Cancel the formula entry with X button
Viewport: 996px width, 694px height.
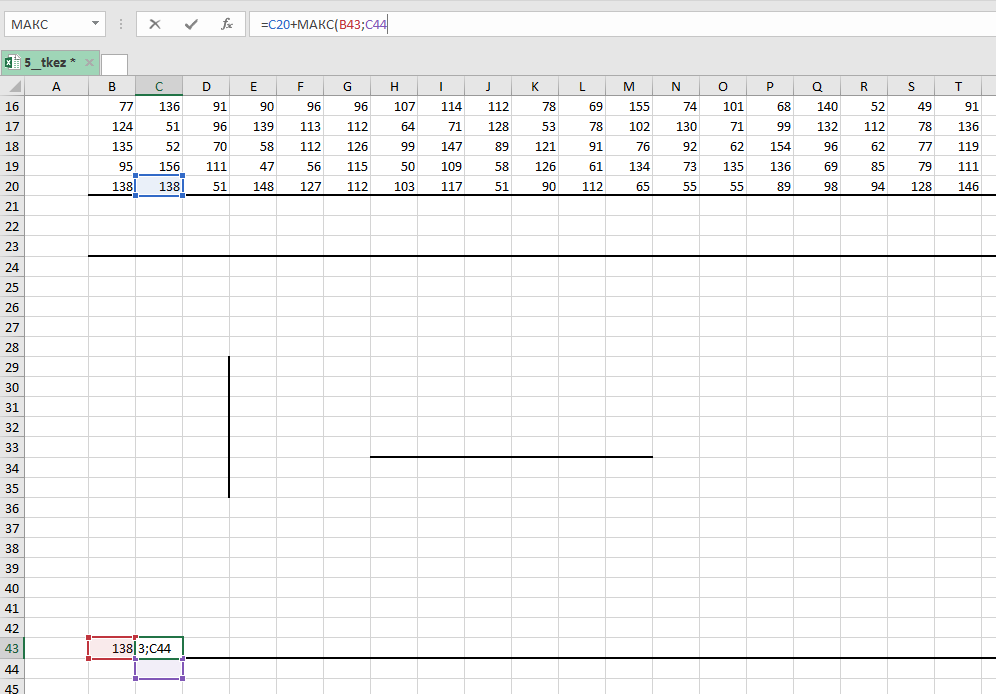tap(155, 24)
